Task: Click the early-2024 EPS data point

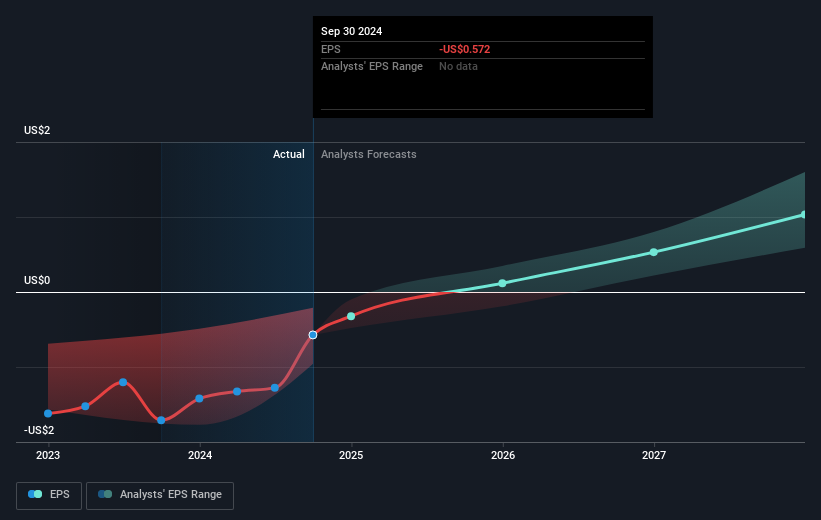Action: click(x=199, y=399)
